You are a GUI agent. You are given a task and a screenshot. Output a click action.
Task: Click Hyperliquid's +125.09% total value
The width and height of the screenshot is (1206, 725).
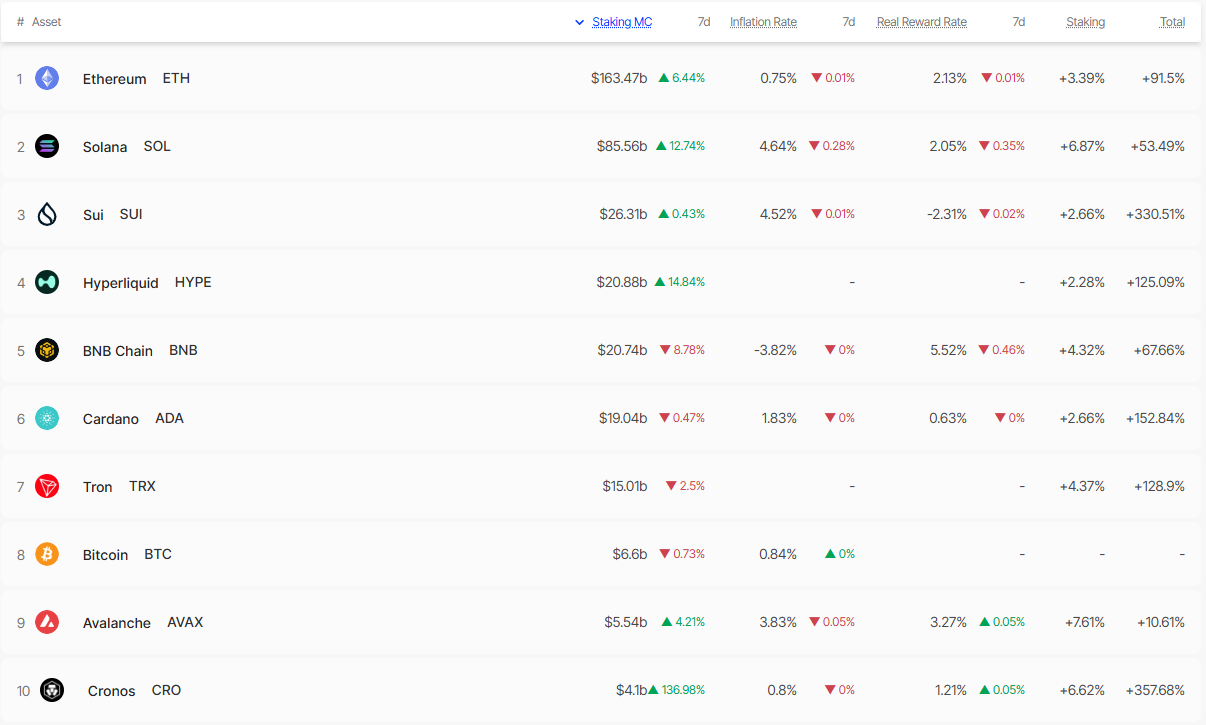[1155, 282]
